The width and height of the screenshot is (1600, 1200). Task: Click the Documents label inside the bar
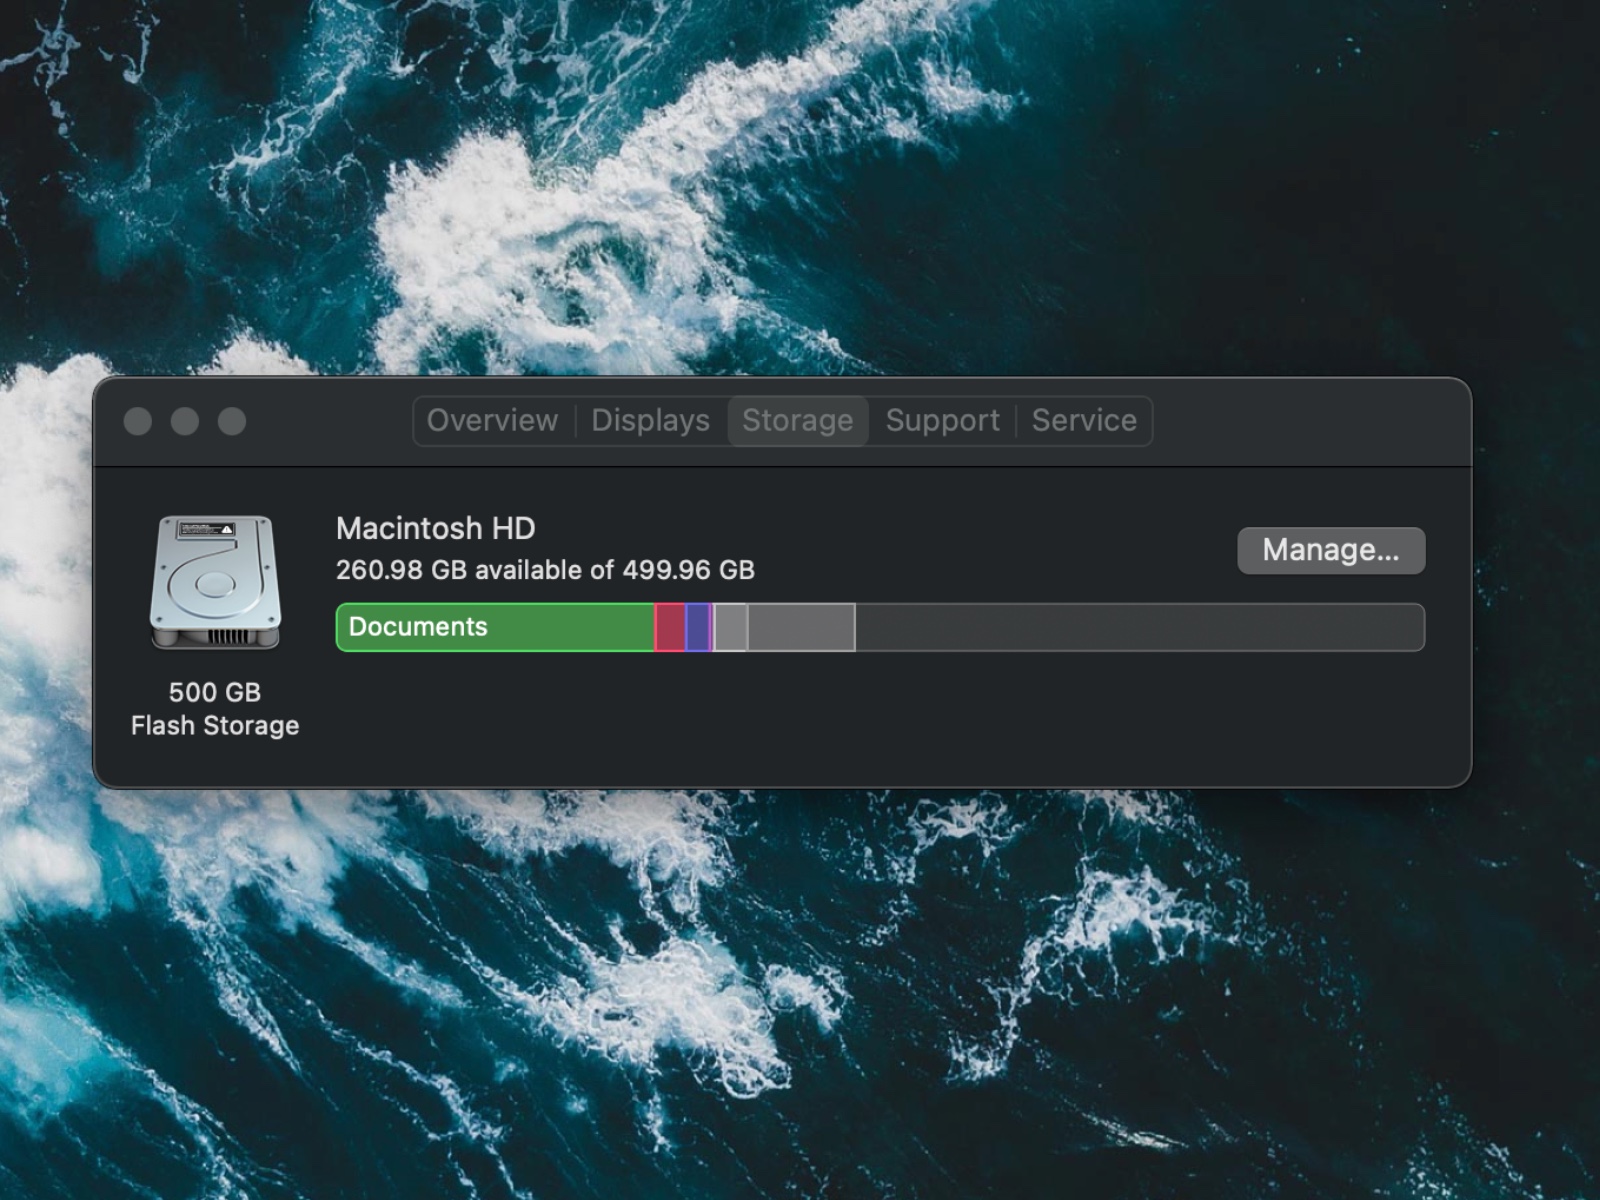coord(417,627)
